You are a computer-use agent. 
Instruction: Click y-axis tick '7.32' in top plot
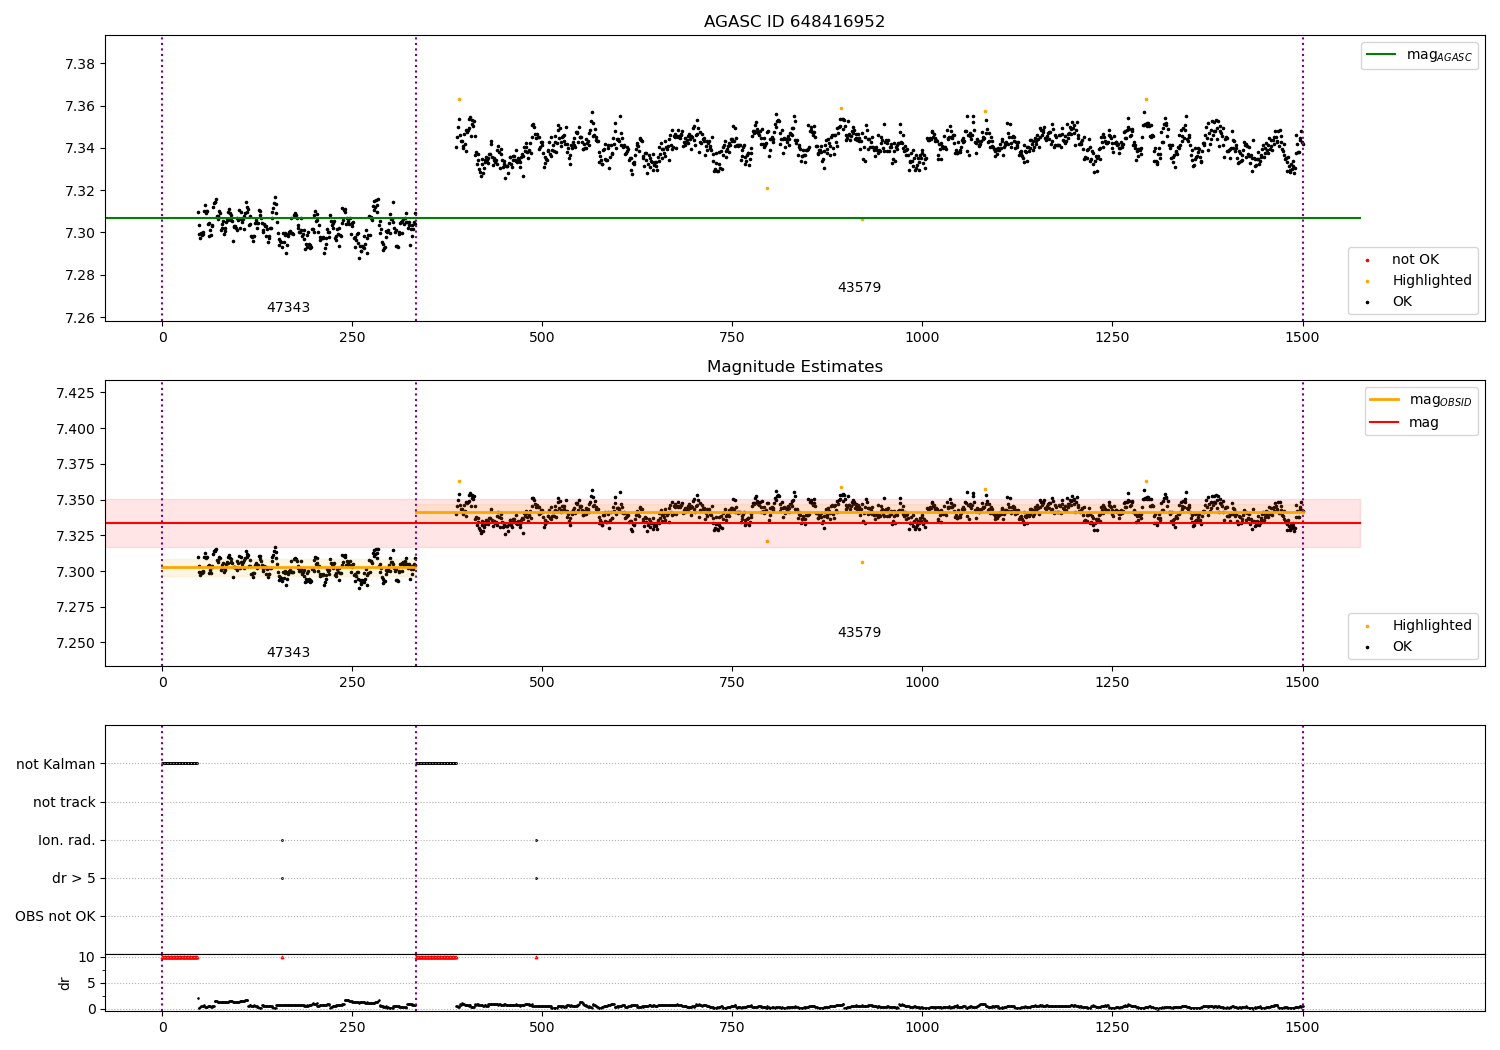click(x=80, y=191)
